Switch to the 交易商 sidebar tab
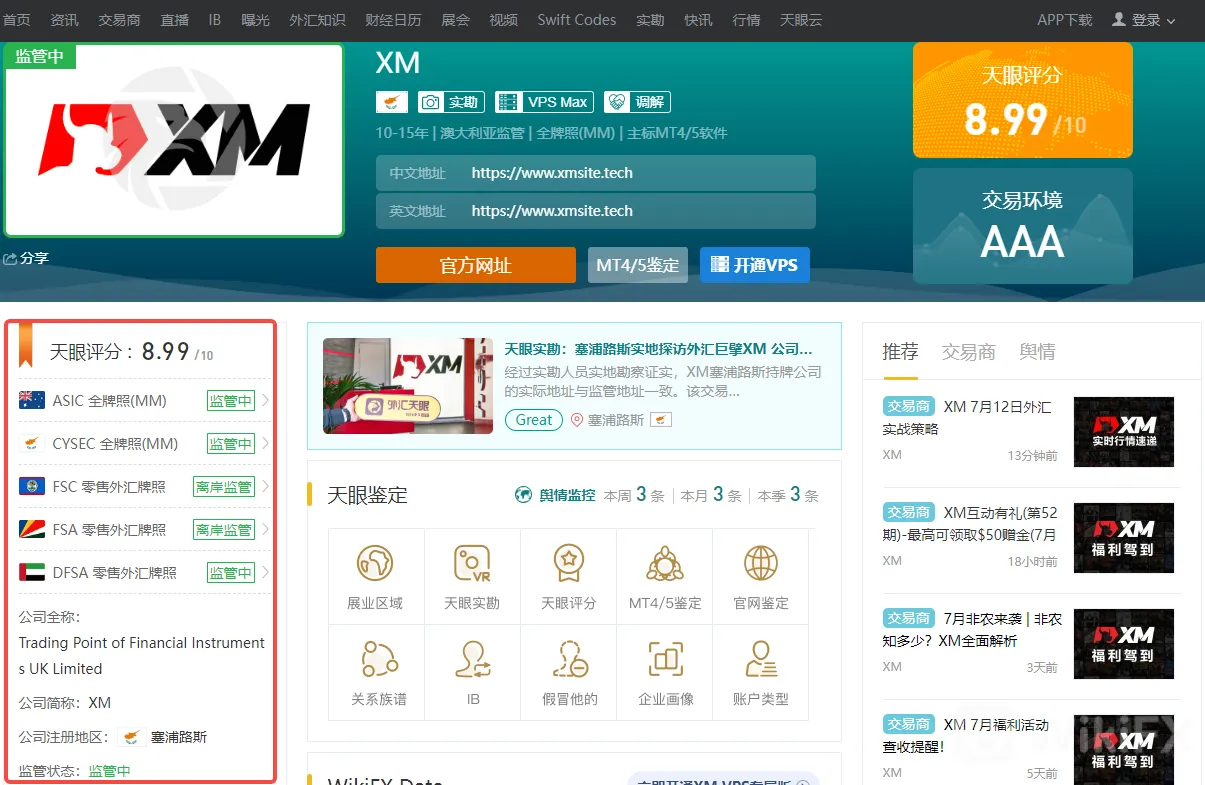The height and width of the screenshot is (785, 1205). coord(968,352)
